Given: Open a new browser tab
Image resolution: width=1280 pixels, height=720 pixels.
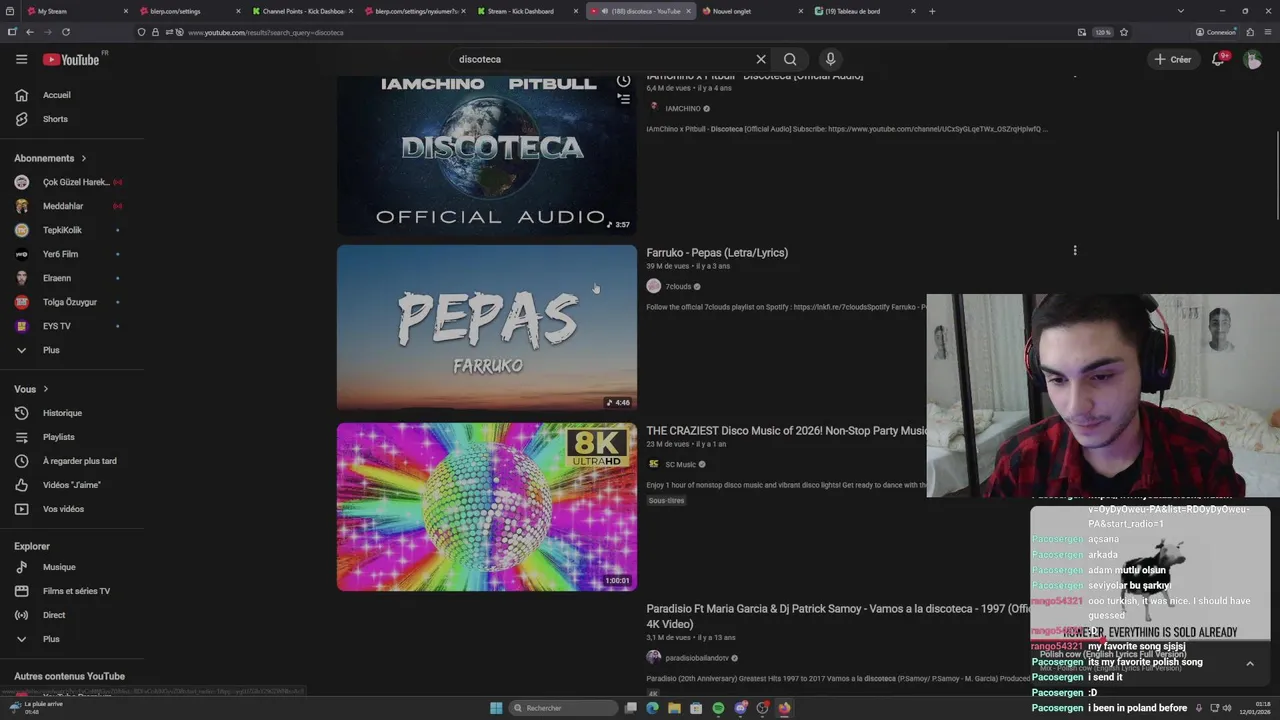Looking at the screenshot, I should pyautogui.click(x=932, y=11).
